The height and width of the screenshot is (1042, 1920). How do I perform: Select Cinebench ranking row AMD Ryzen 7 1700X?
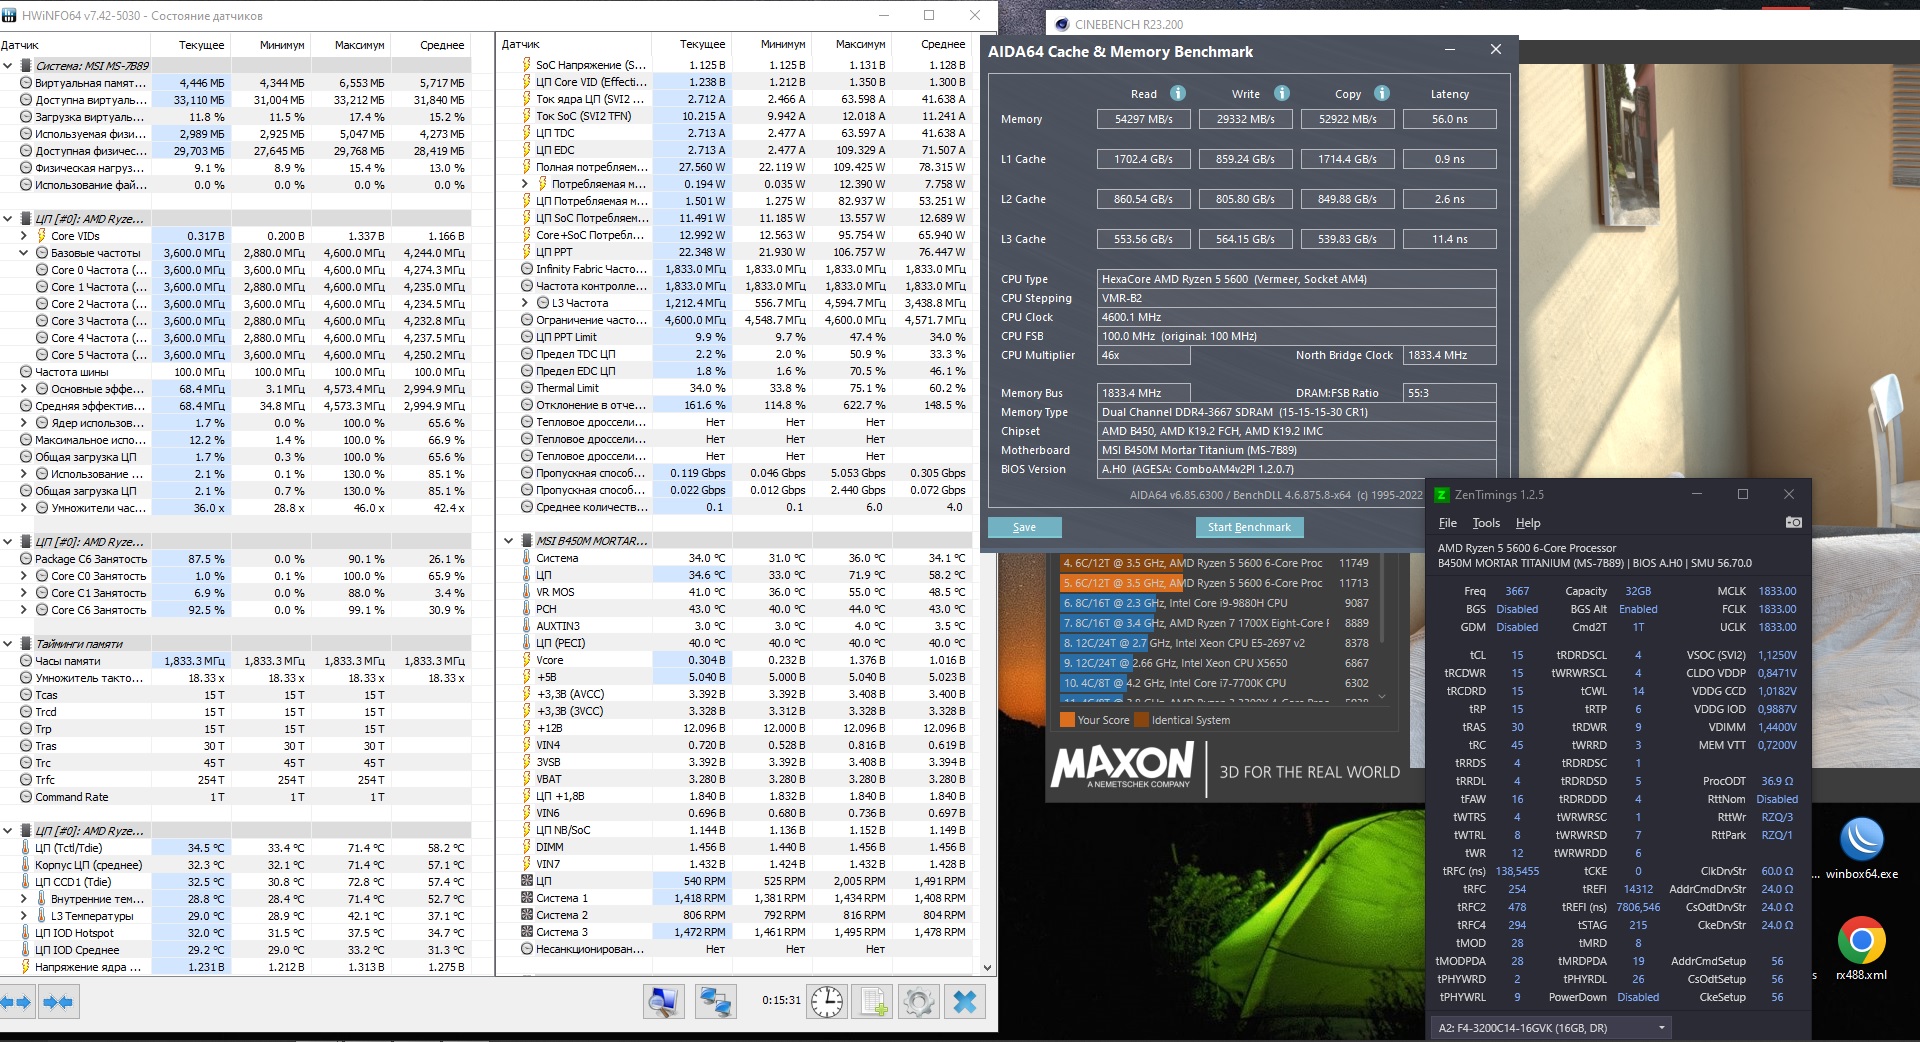1215,623
